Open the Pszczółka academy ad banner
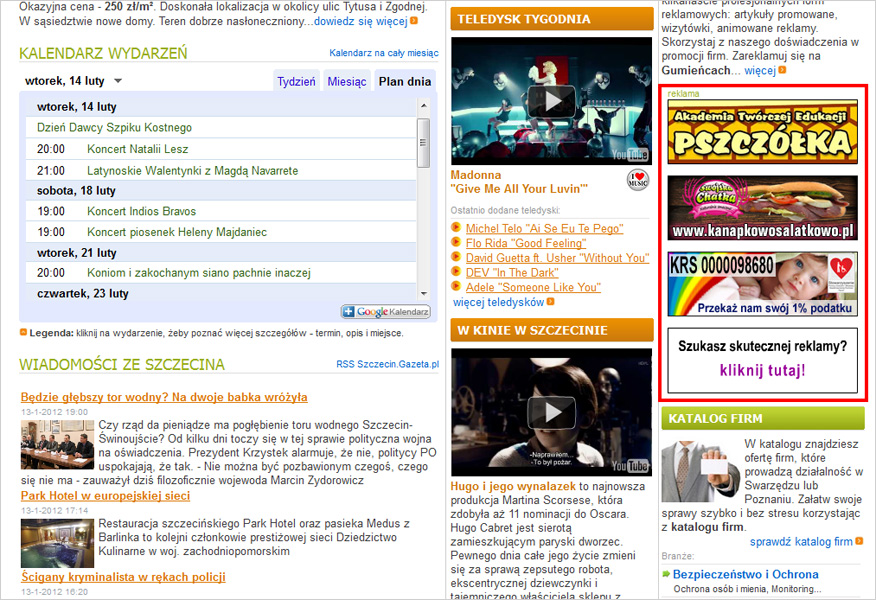The image size is (876, 600). pyautogui.click(x=763, y=132)
